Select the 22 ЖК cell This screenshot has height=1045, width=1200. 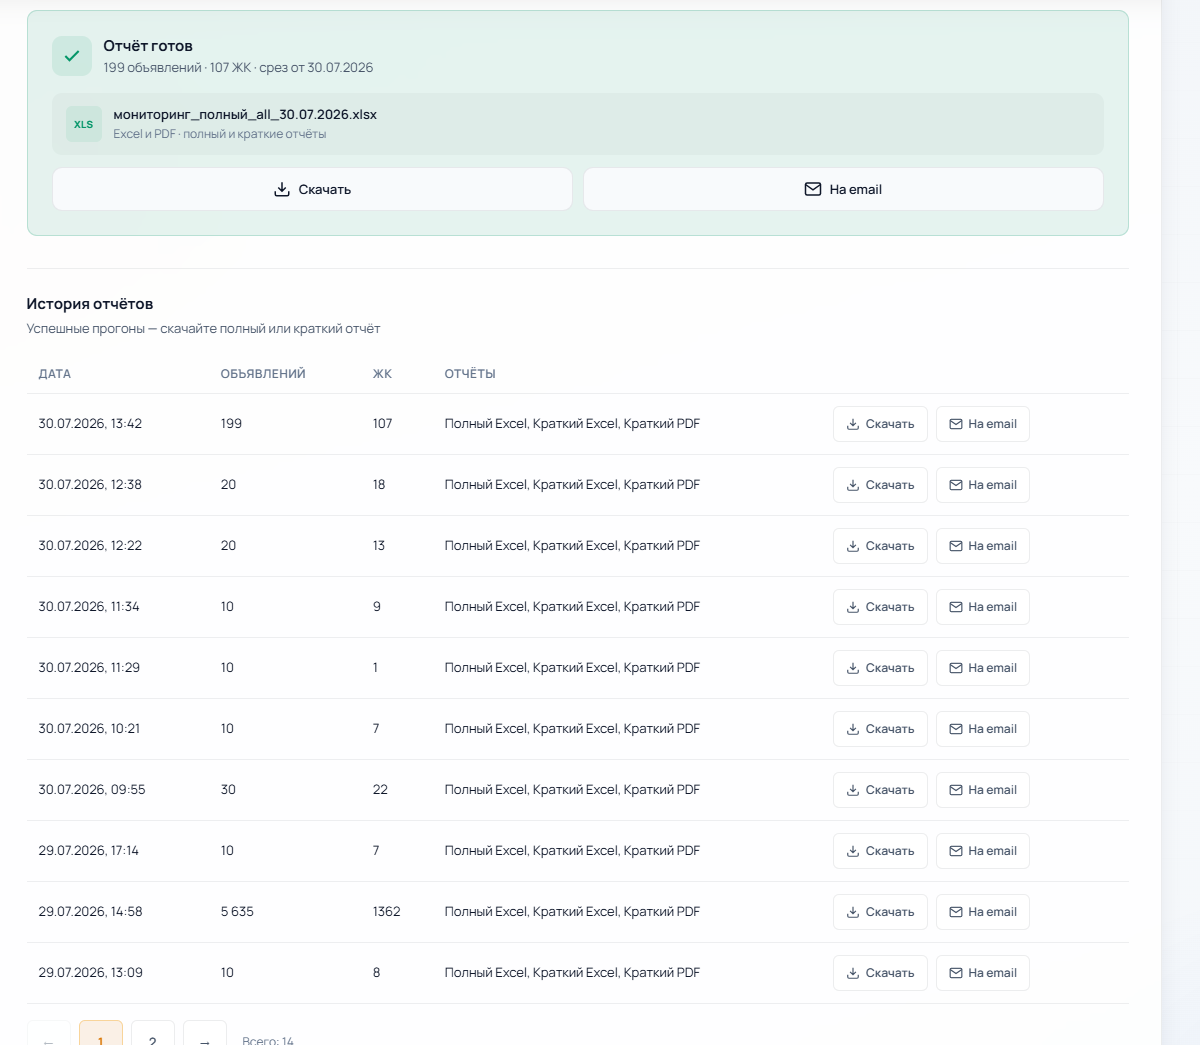[x=380, y=790]
